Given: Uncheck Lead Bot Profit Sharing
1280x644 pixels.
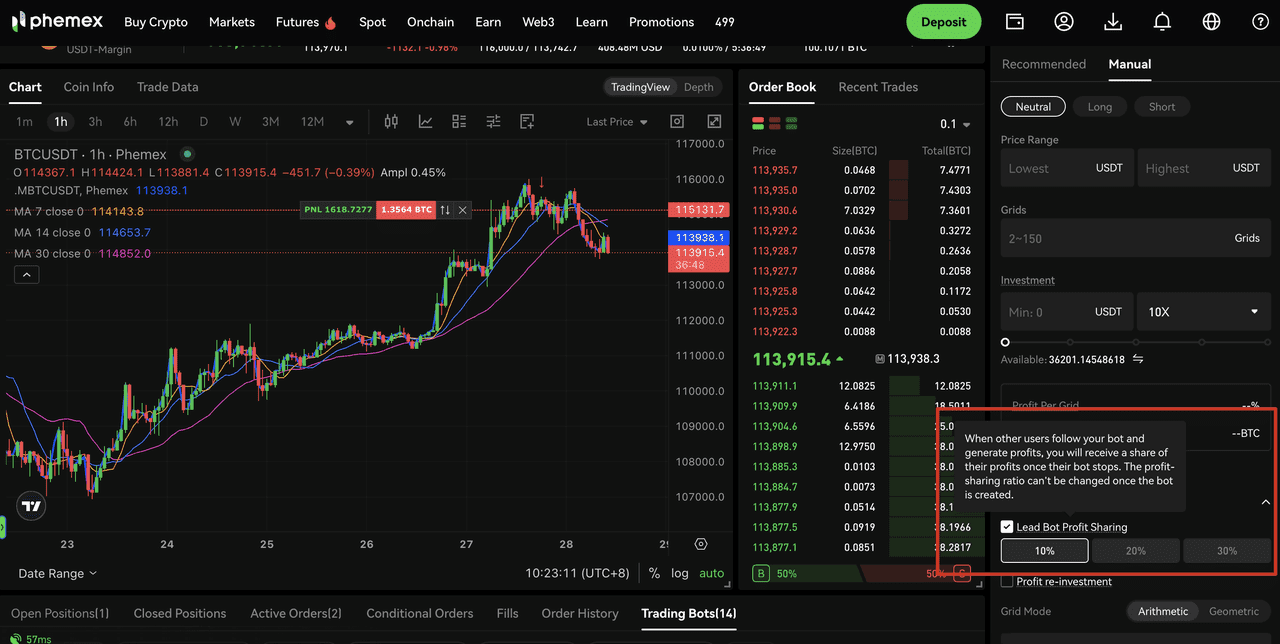Looking at the screenshot, I should (1007, 527).
